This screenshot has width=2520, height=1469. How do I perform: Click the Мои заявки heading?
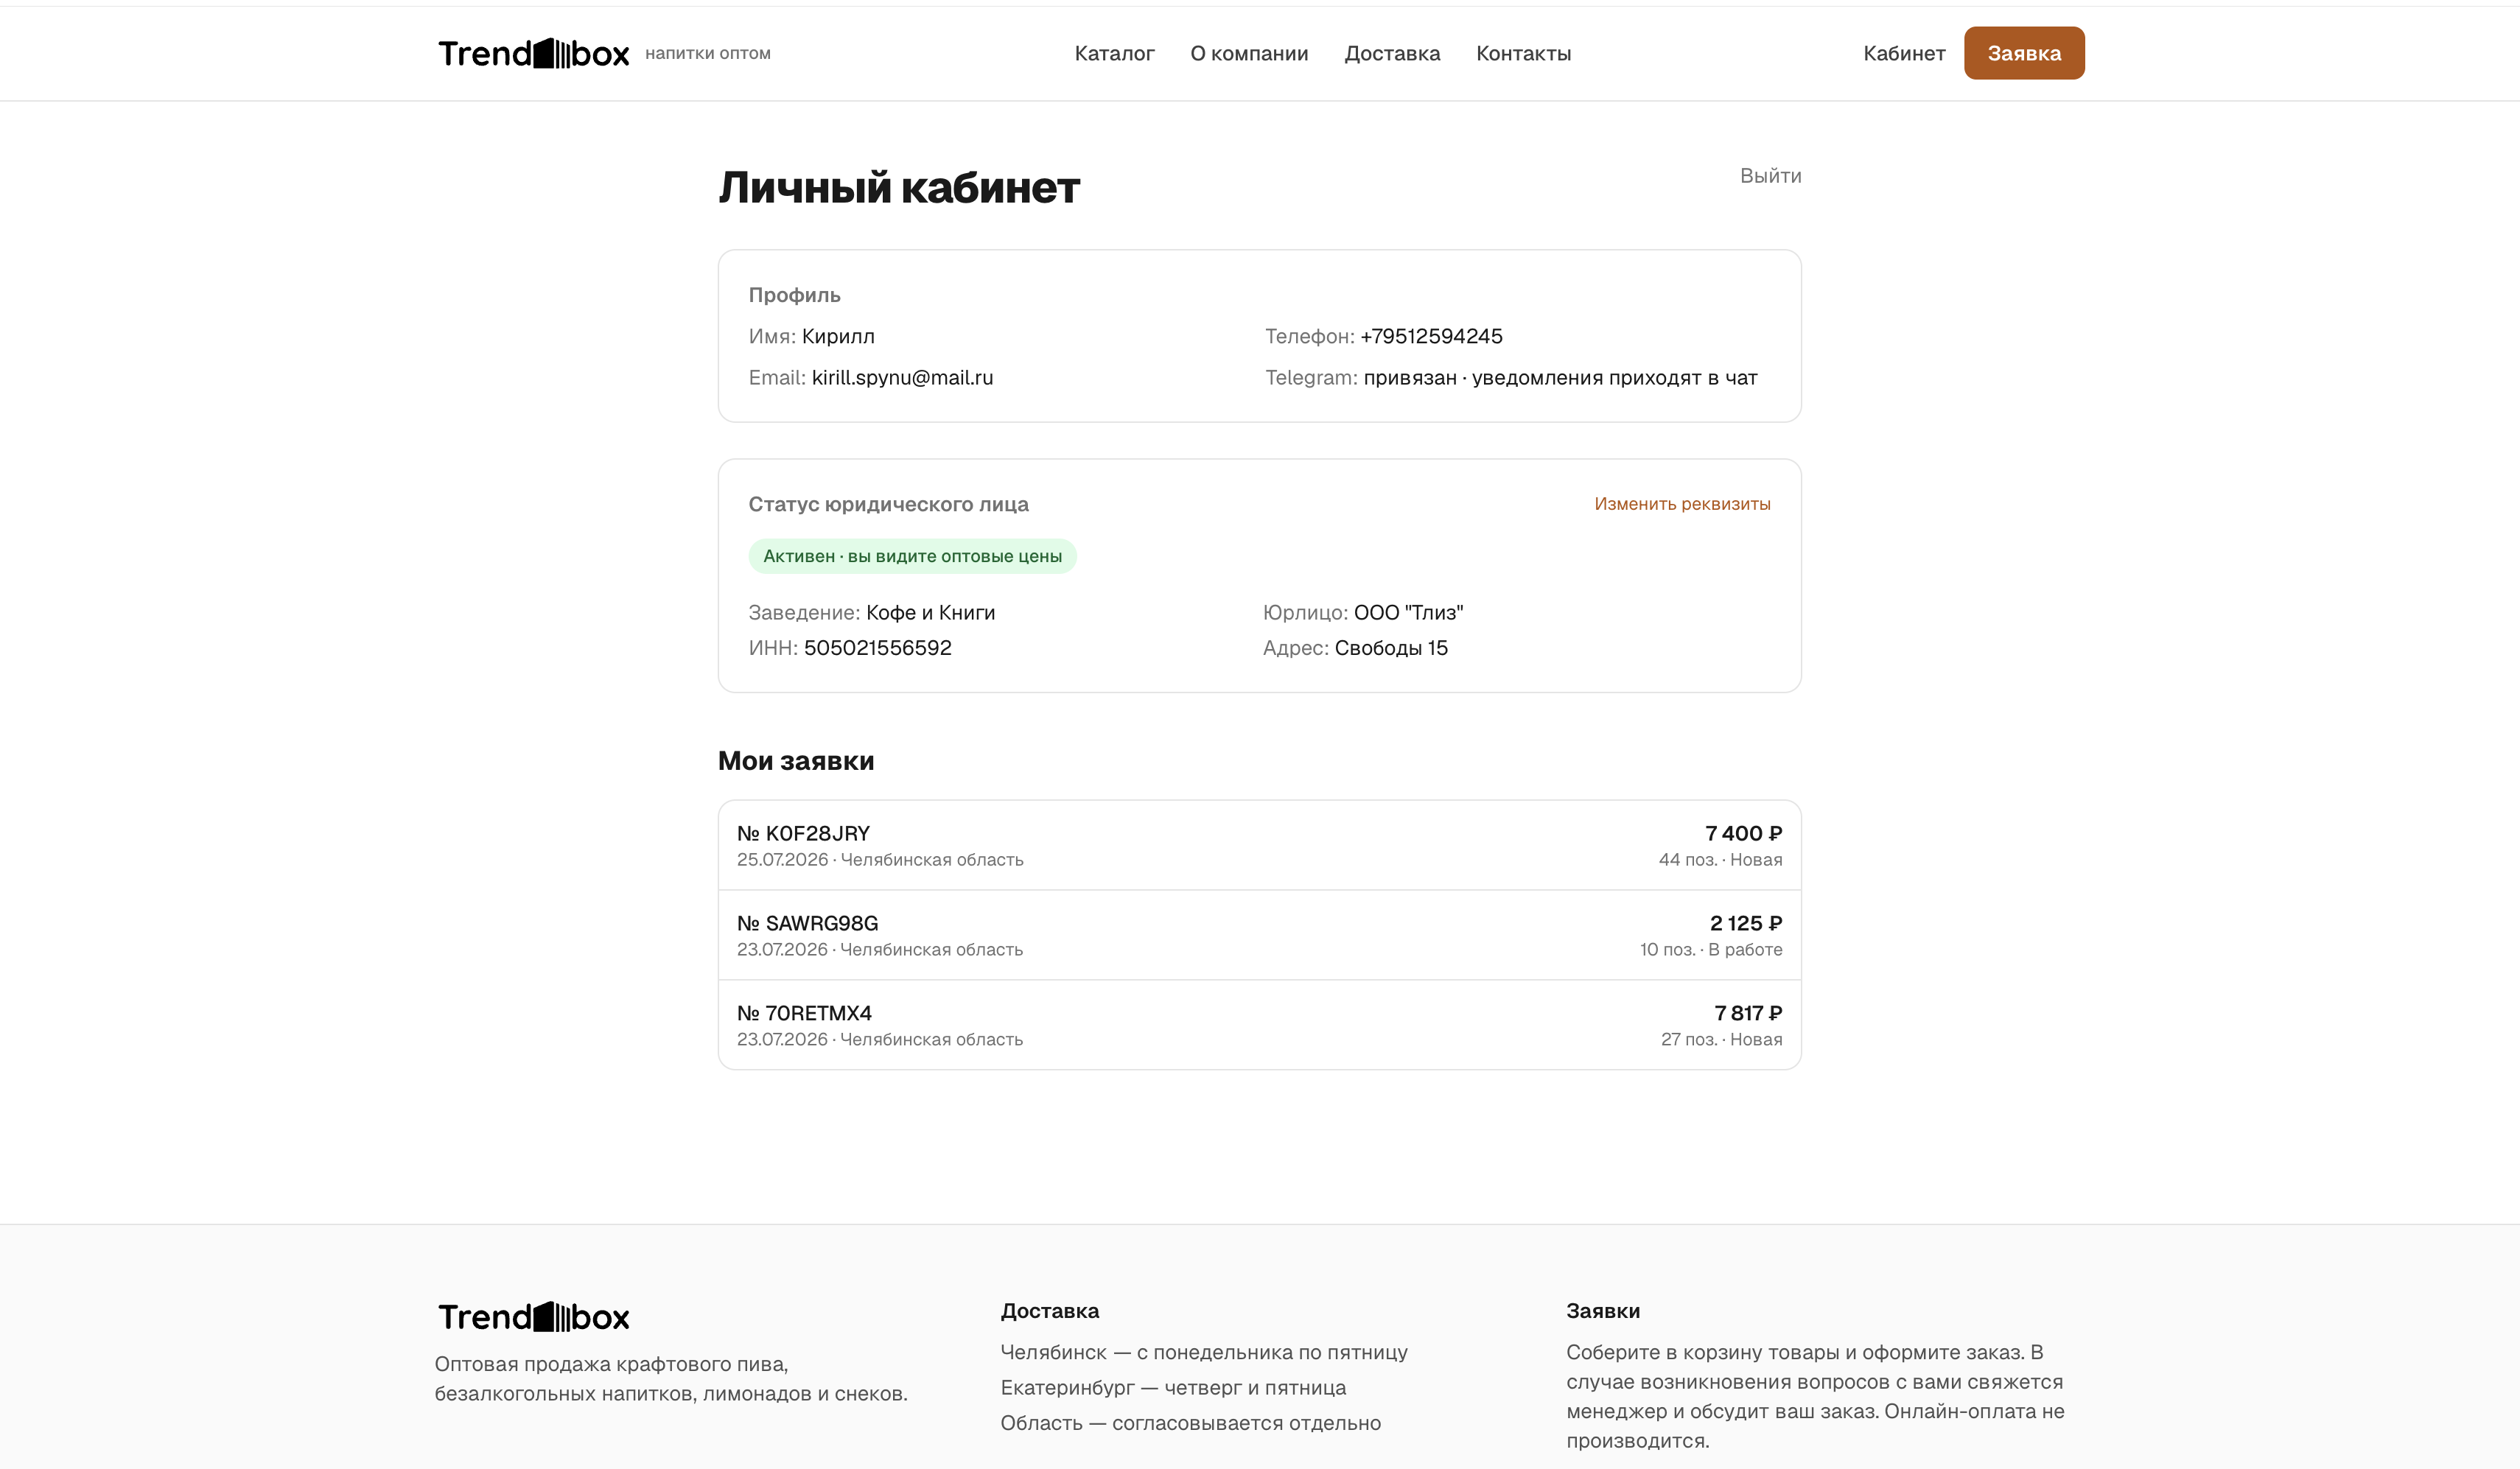pyautogui.click(x=796, y=761)
